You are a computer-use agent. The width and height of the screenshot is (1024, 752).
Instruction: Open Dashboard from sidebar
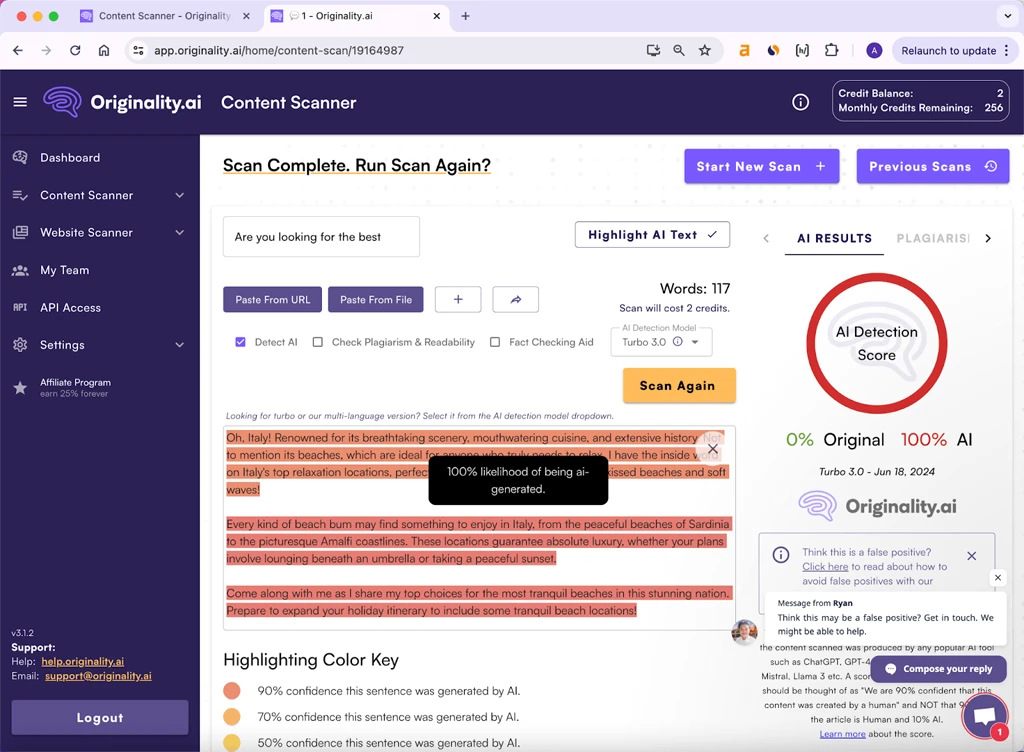point(70,157)
